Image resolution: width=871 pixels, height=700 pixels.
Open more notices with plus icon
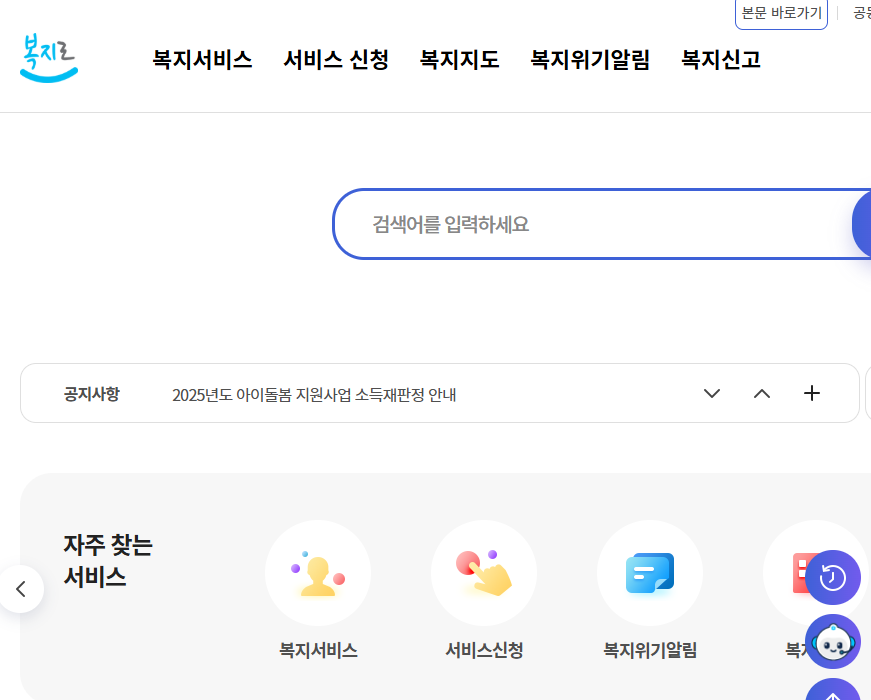click(x=812, y=393)
